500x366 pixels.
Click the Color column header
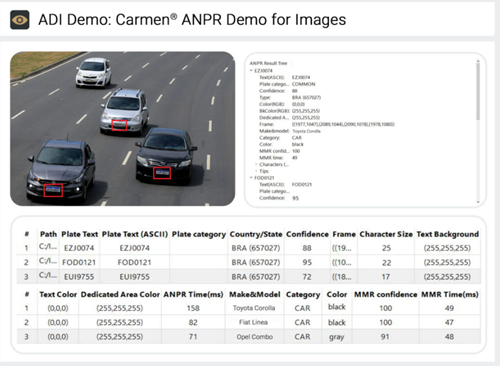tap(337, 295)
